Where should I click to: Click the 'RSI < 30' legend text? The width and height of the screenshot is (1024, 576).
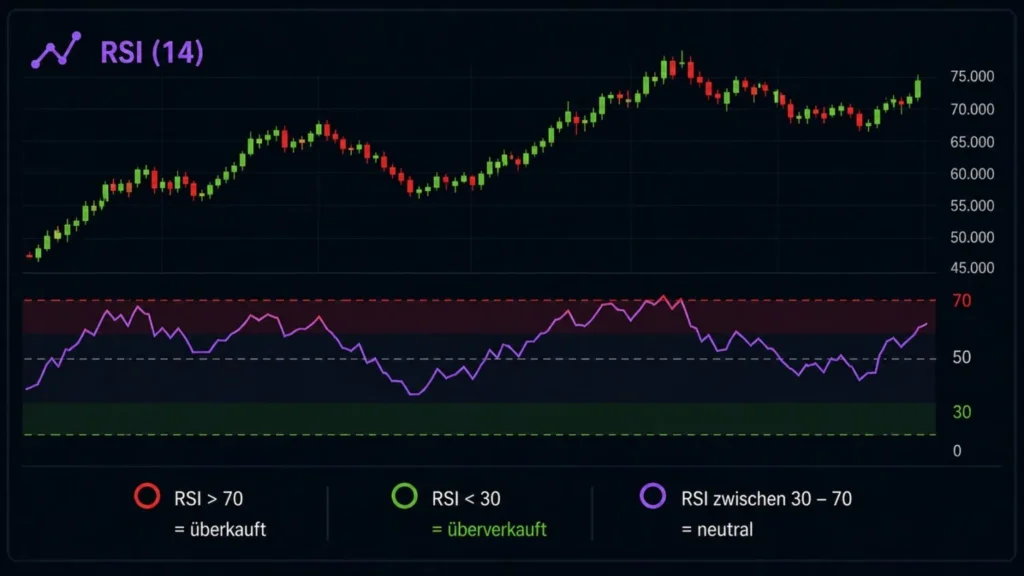pos(466,499)
